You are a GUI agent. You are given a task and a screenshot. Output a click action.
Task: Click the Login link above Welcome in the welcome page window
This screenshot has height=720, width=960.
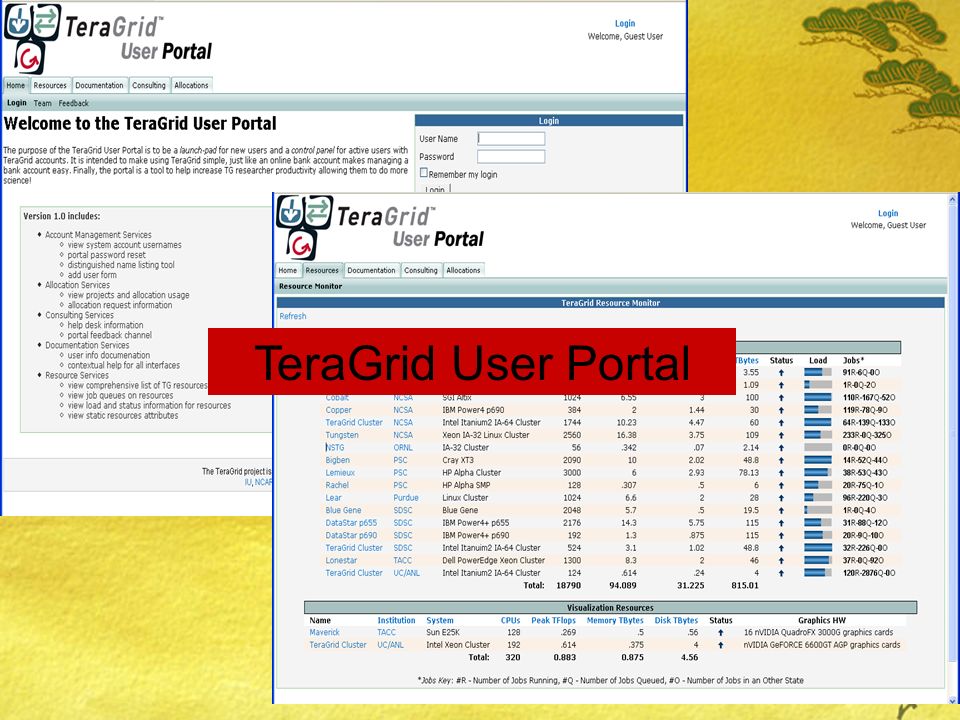[x=625, y=23]
